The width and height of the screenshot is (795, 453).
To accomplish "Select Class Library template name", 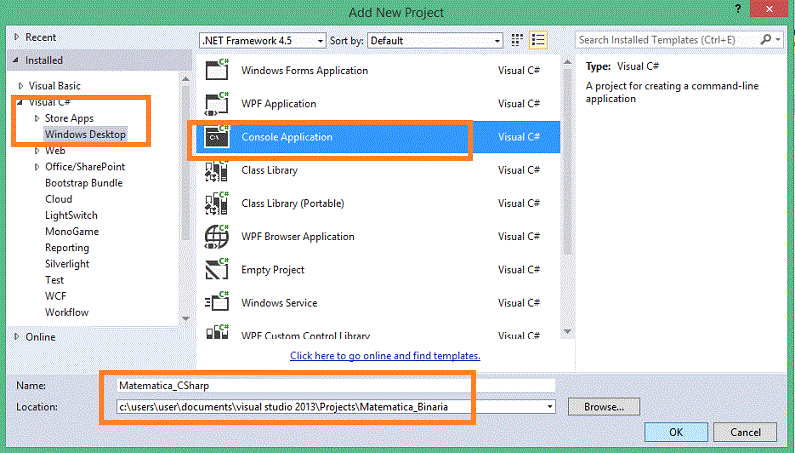I will pos(269,170).
